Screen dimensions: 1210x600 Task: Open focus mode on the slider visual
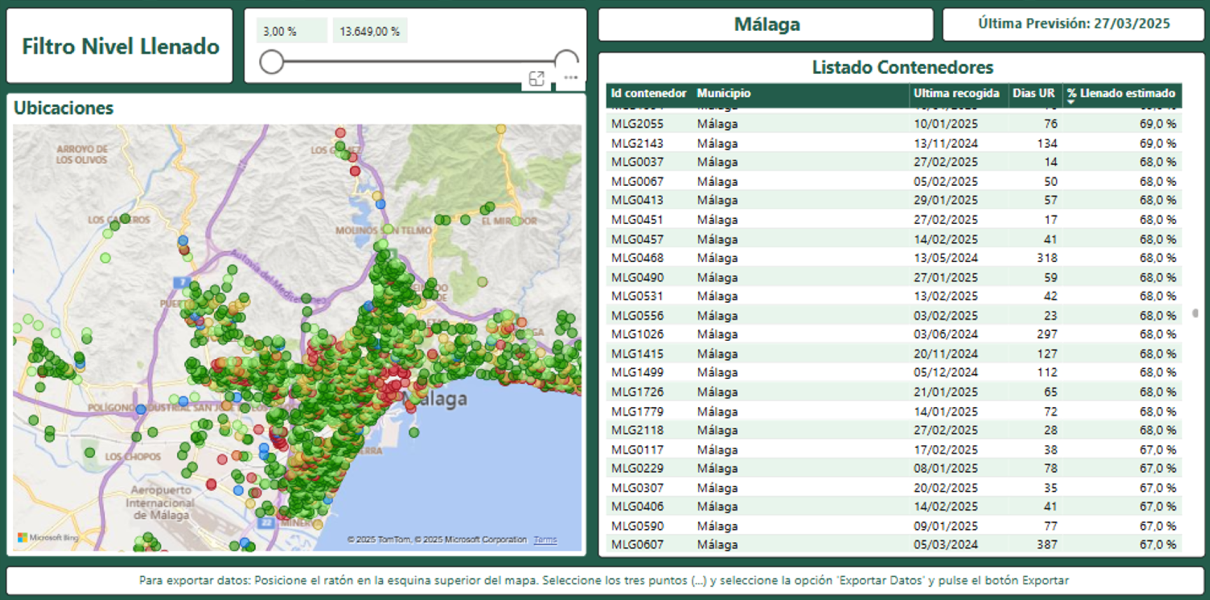537,79
